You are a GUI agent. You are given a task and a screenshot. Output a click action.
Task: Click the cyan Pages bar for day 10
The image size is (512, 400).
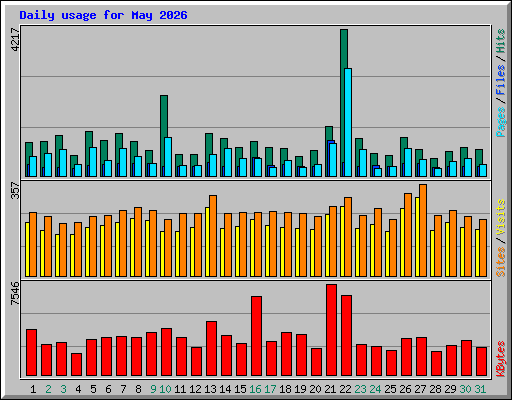(168, 157)
